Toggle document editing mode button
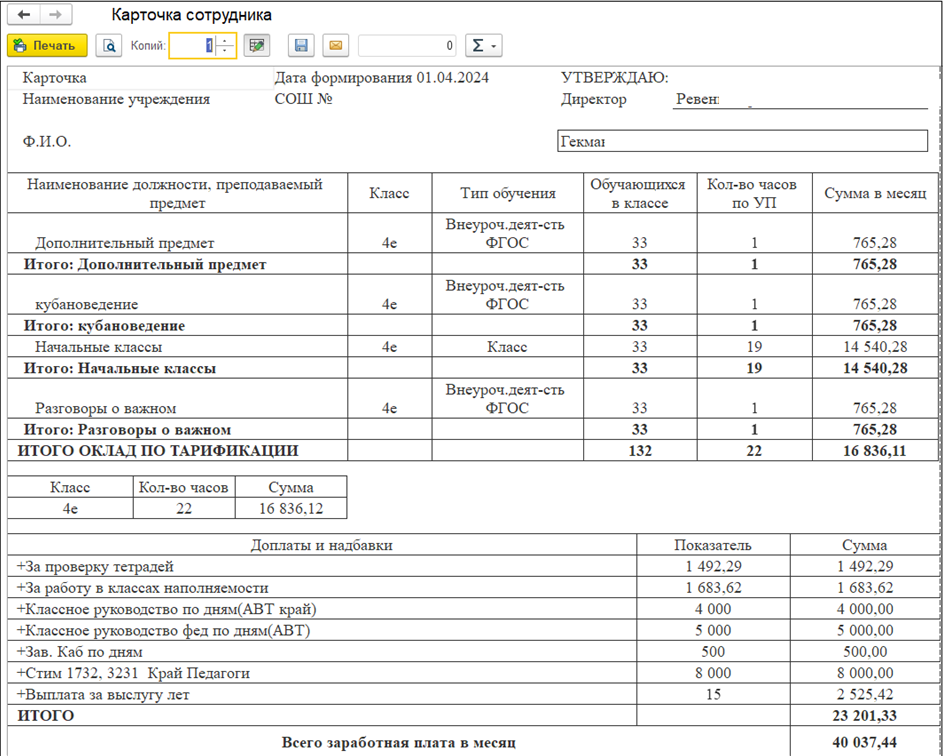 pos(257,46)
